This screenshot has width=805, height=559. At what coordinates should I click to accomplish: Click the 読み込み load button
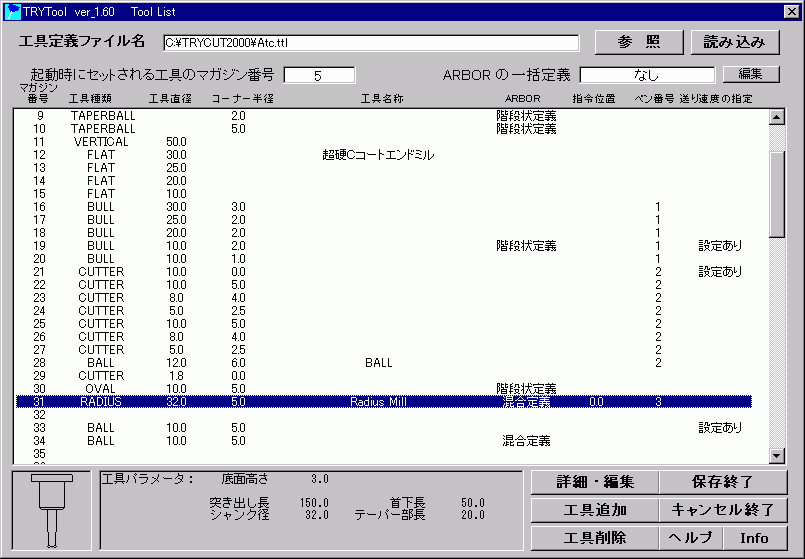[x=735, y=42]
